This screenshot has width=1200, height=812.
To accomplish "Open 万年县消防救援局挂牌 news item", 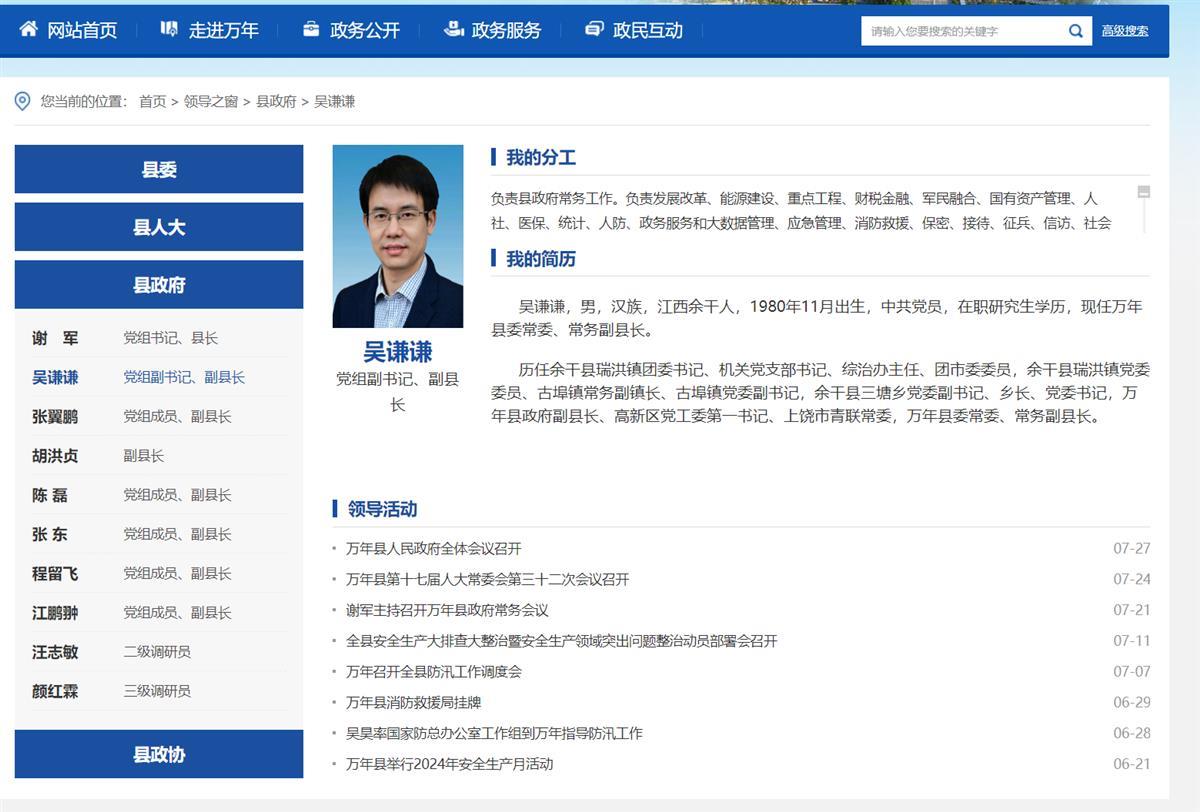I will [413, 702].
